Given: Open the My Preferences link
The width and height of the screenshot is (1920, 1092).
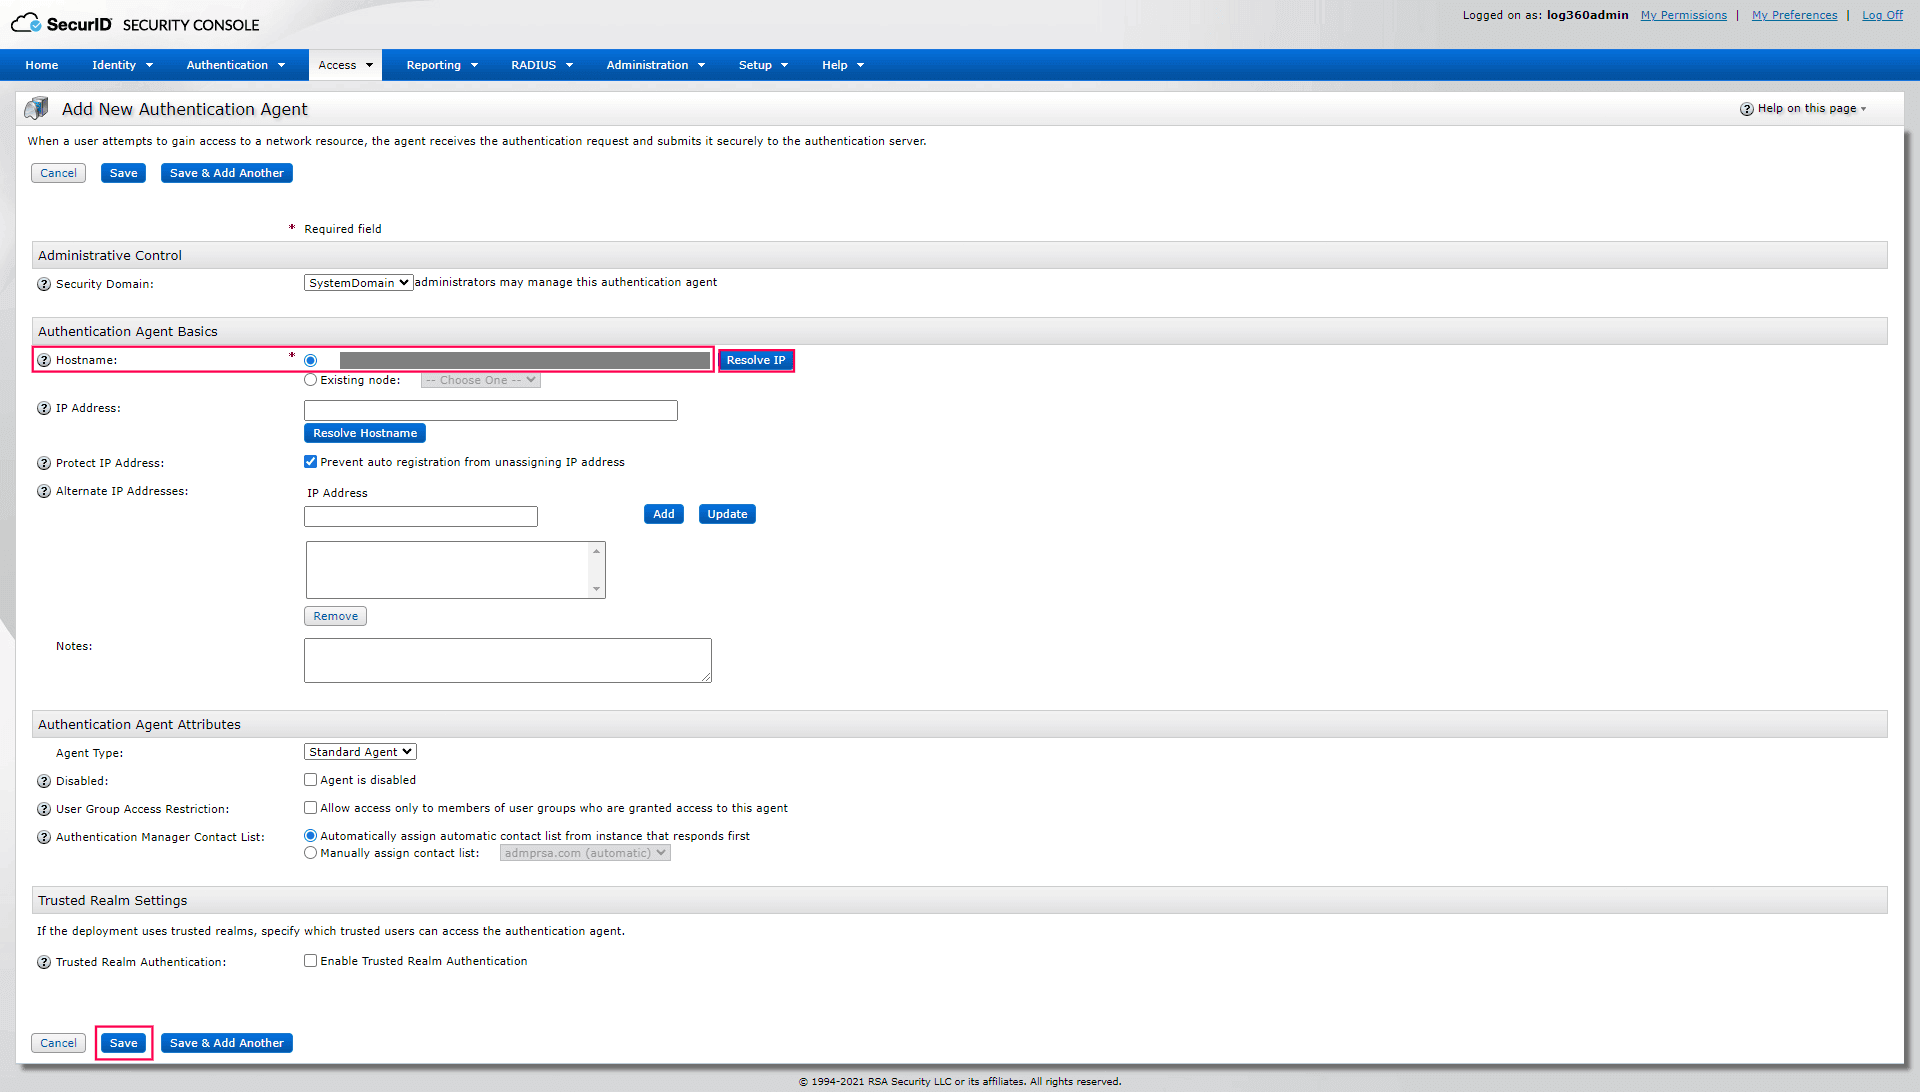Looking at the screenshot, I should coord(1794,15).
